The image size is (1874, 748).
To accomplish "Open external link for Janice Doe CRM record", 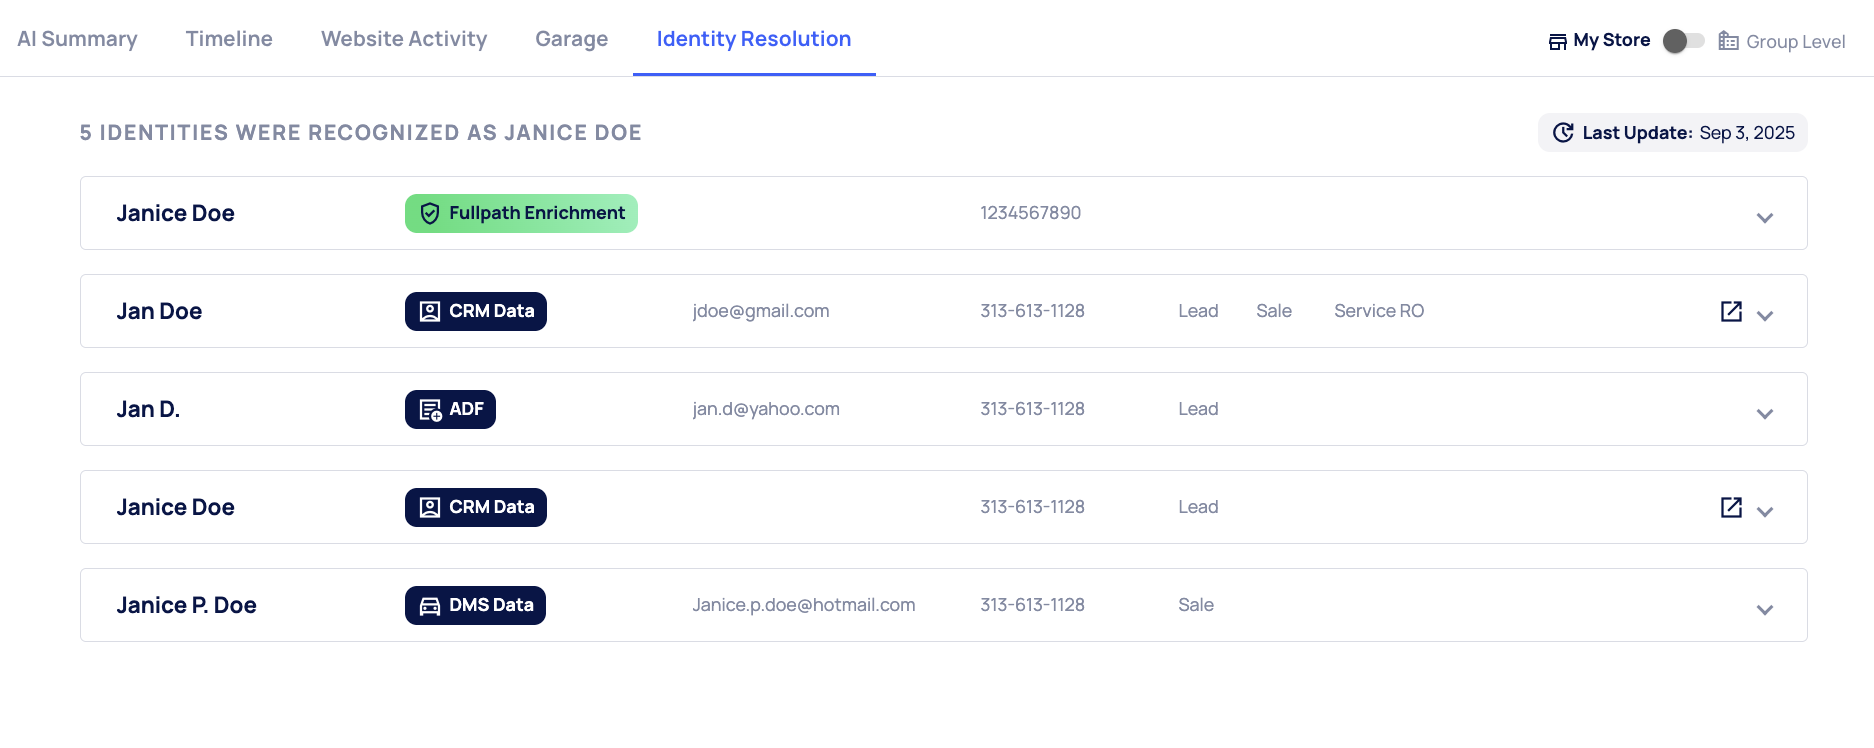I will click(1731, 507).
